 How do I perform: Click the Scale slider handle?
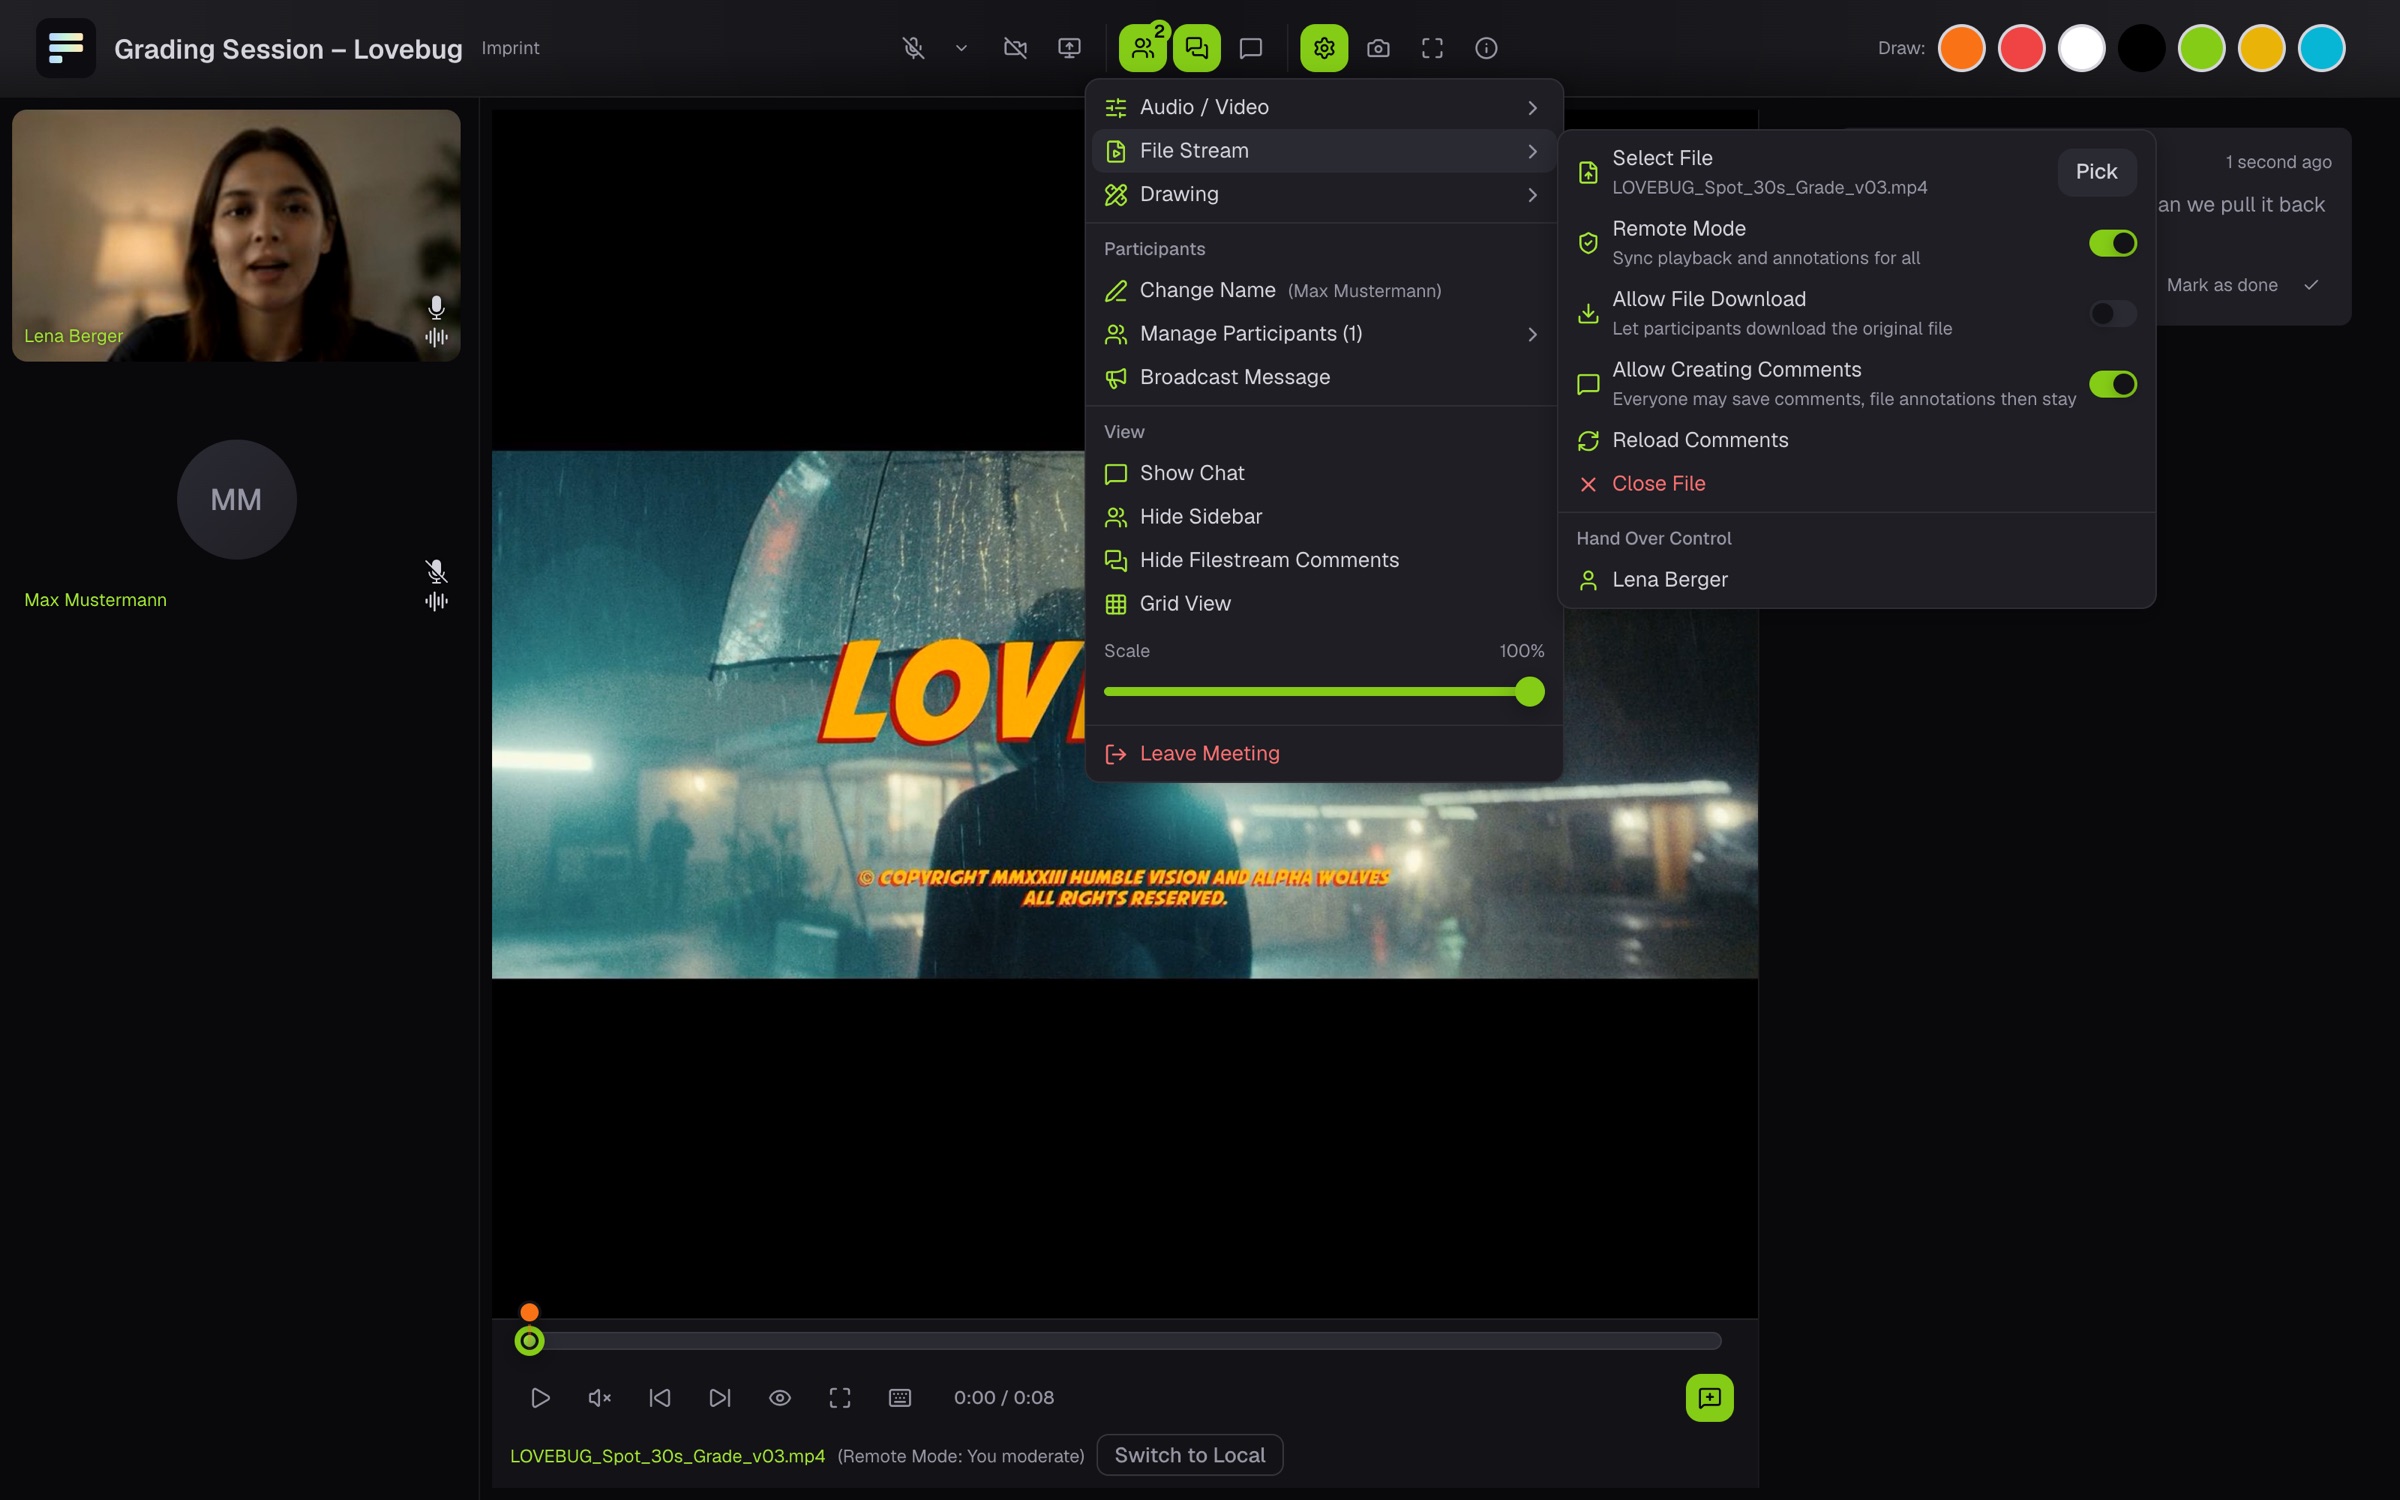pos(1529,691)
